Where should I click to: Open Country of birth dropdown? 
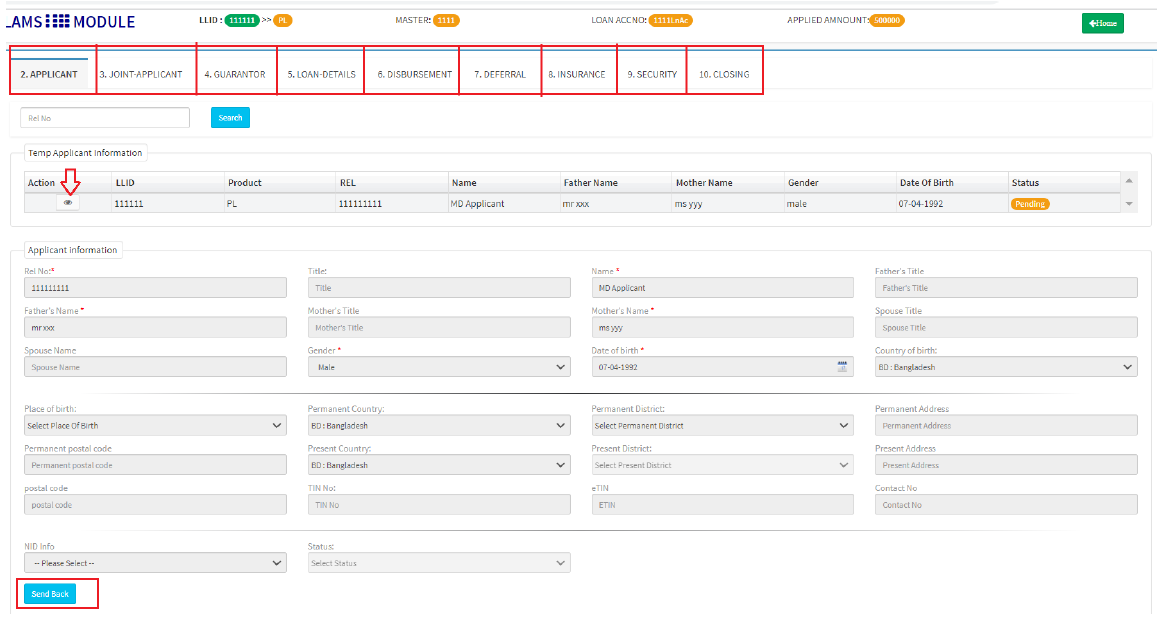click(x=1005, y=367)
